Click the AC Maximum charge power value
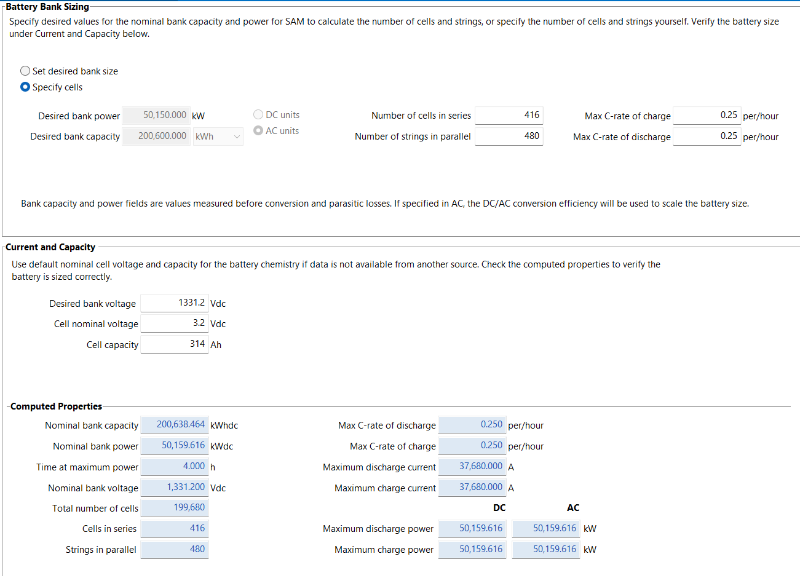Image resolution: width=800 pixels, height=576 pixels. [545, 550]
